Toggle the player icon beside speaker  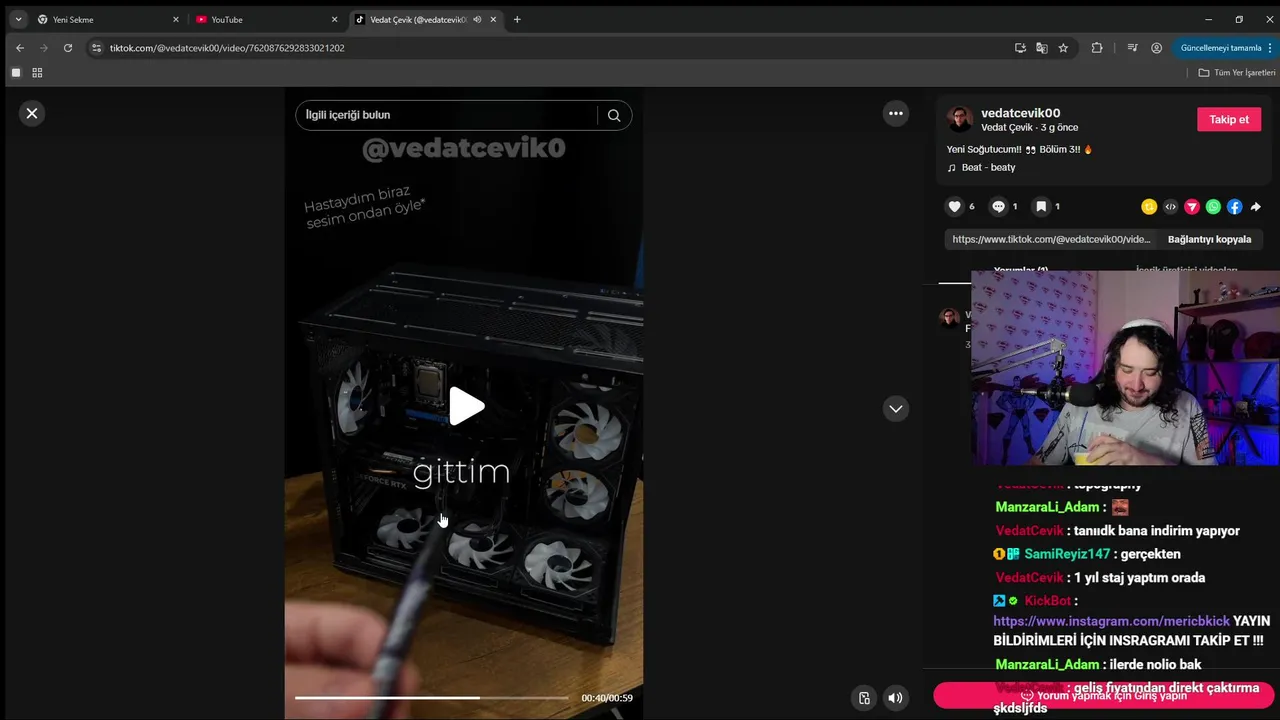pyautogui.click(x=865, y=698)
